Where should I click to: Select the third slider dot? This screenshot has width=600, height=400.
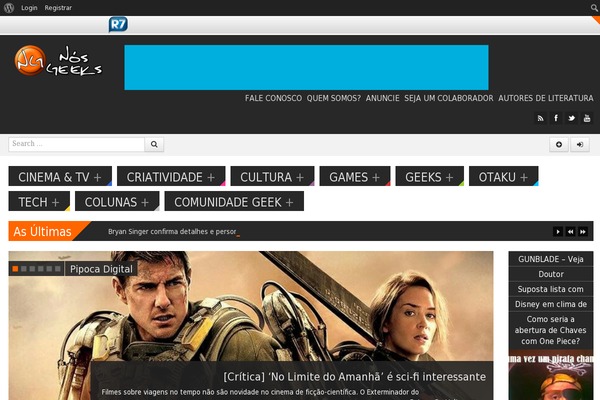point(32,269)
